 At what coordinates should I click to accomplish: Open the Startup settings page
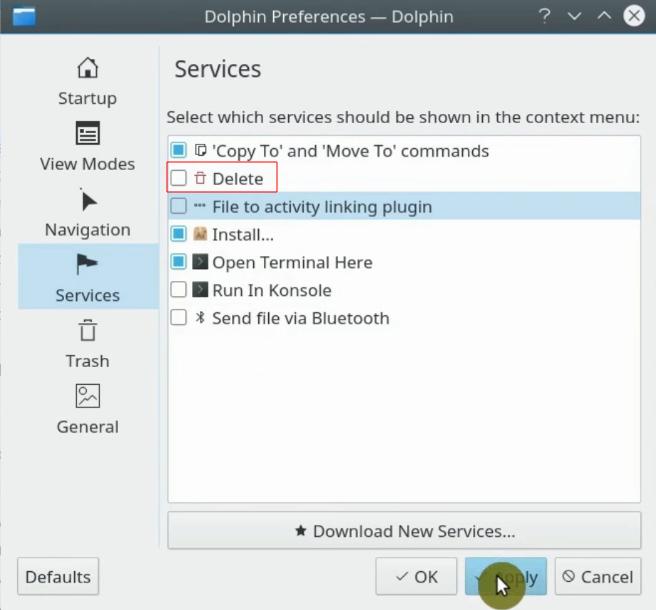[x=87, y=82]
